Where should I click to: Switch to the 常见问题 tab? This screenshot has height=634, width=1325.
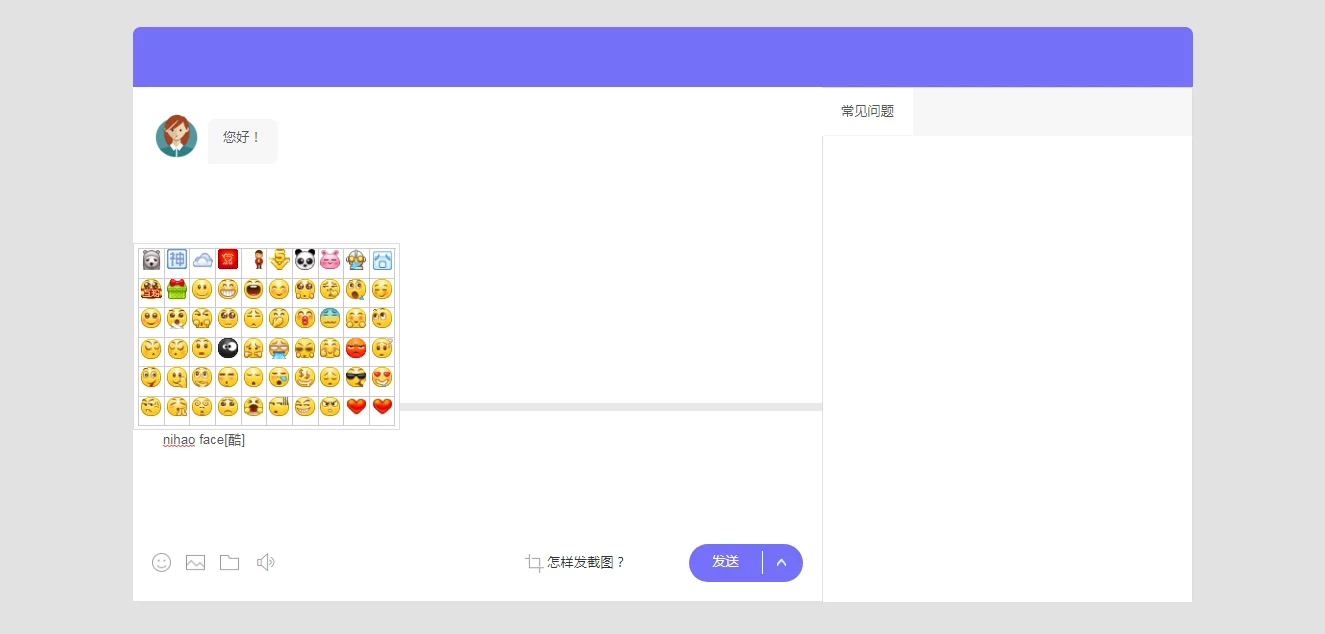[867, 111]
